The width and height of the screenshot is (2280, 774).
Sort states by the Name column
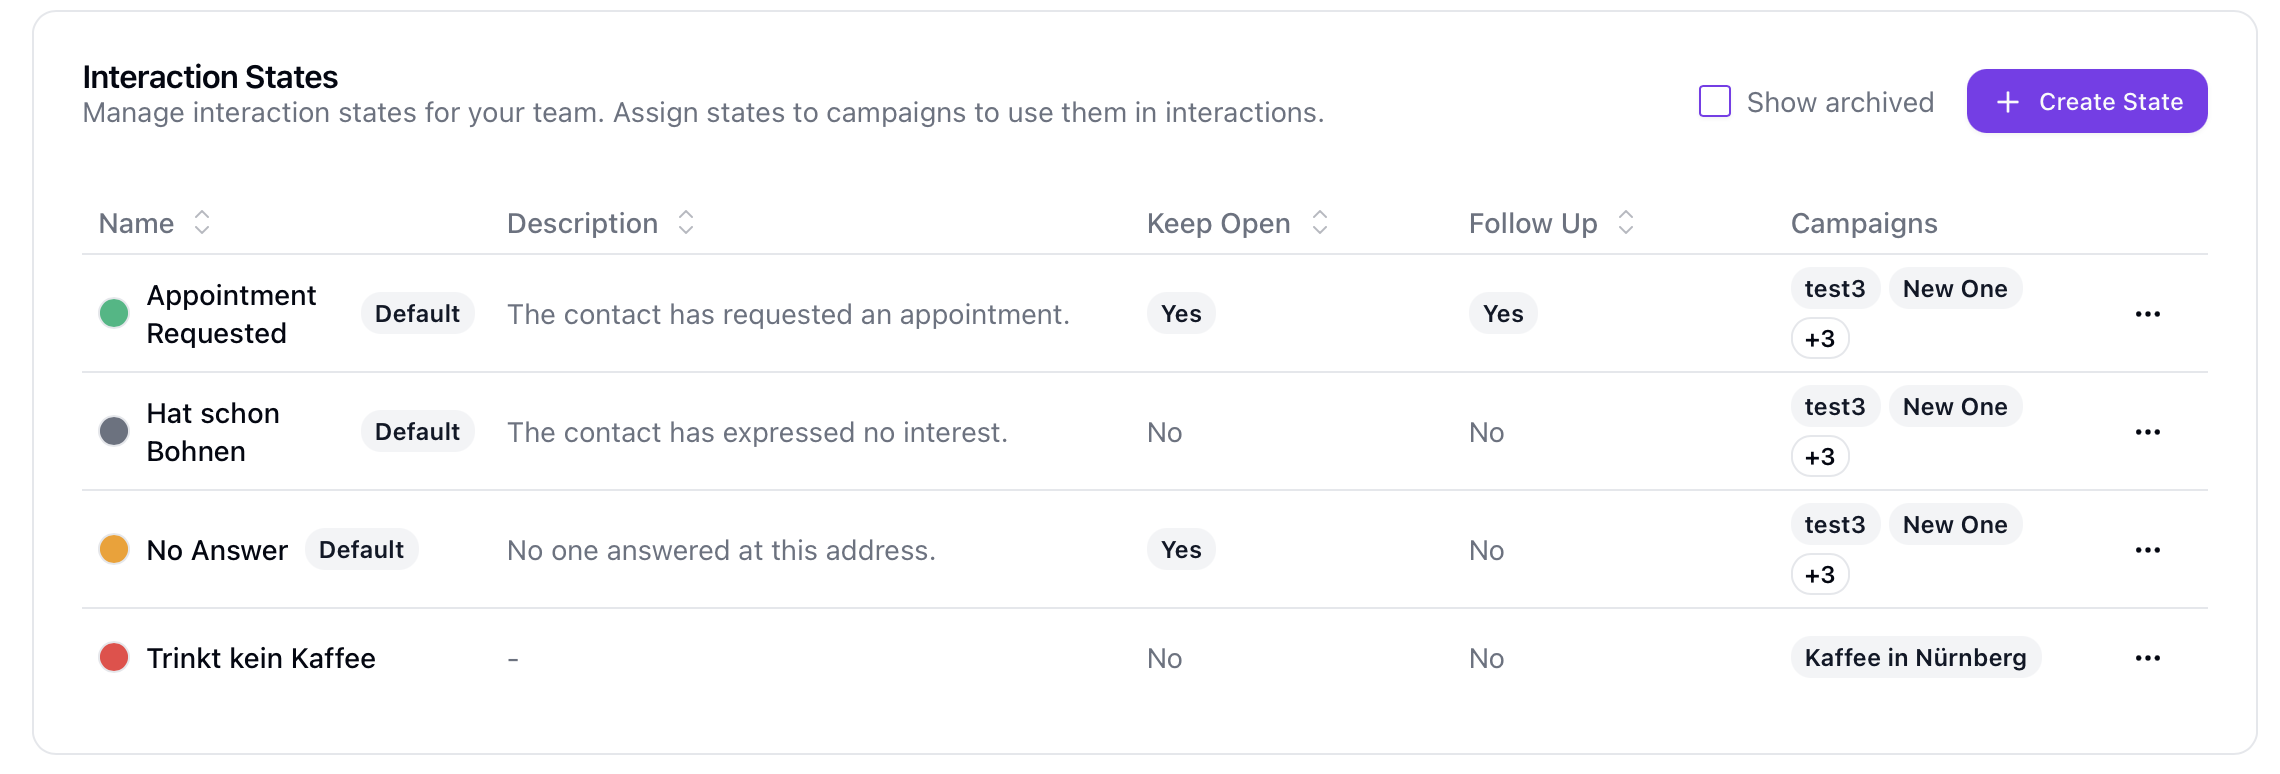click(201, 223)
